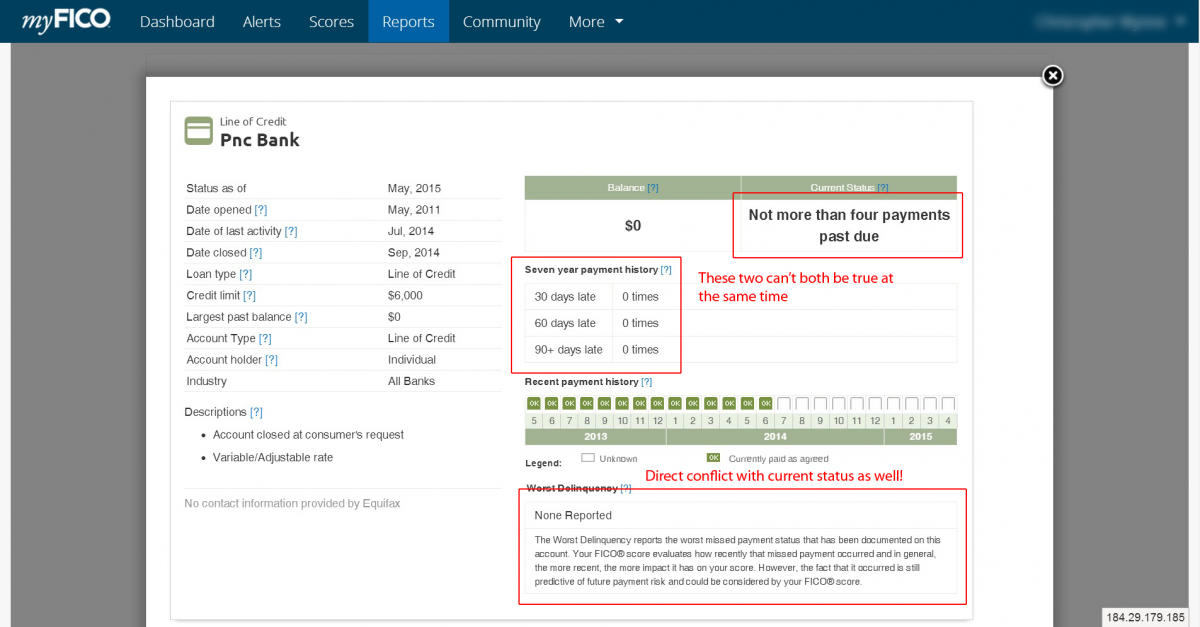Select the 'Pnc Bank' account title
Viewport: 1200px width, 627px height.
click(x=260, y=140)
